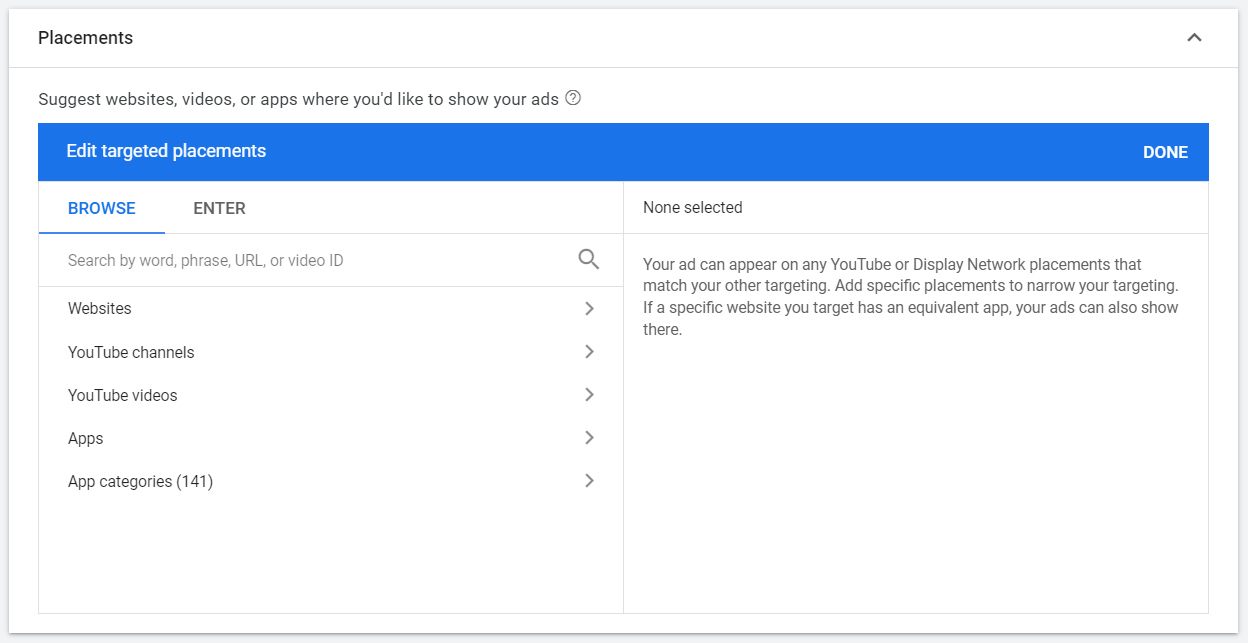
Task: Click the DONE button
Action: 1165,151
